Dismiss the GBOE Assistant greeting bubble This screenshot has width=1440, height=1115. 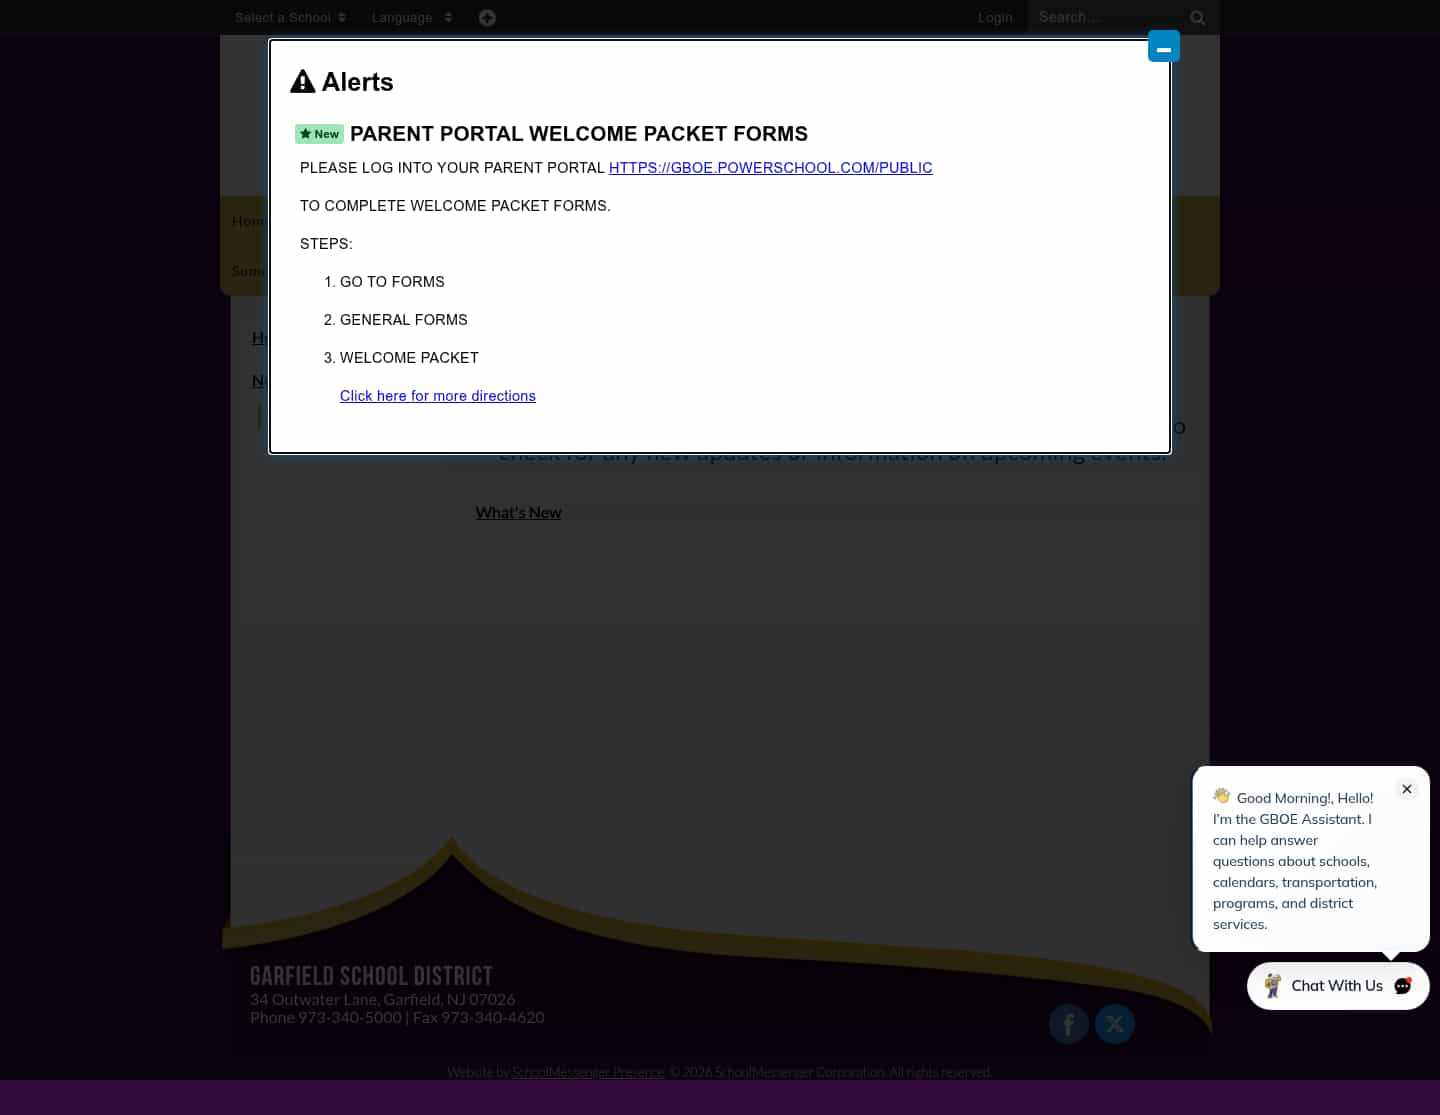[1407, 789]
